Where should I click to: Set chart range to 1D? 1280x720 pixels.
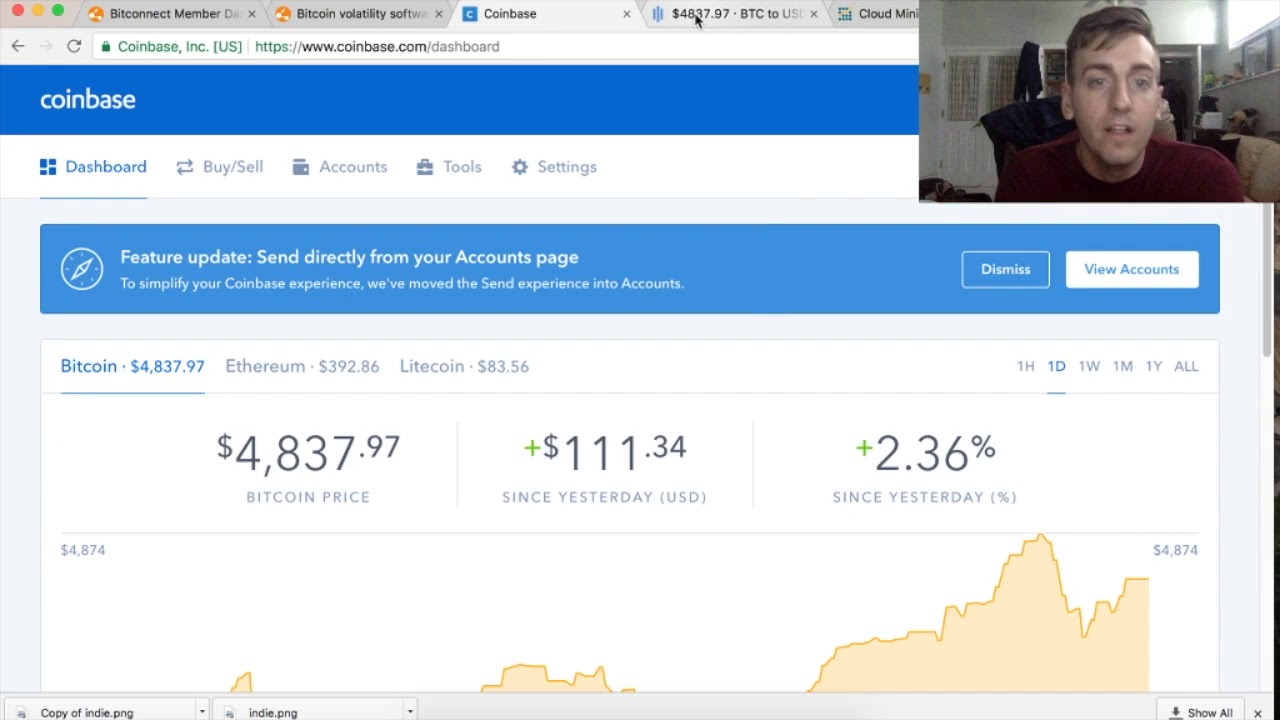pos(1056,366)
